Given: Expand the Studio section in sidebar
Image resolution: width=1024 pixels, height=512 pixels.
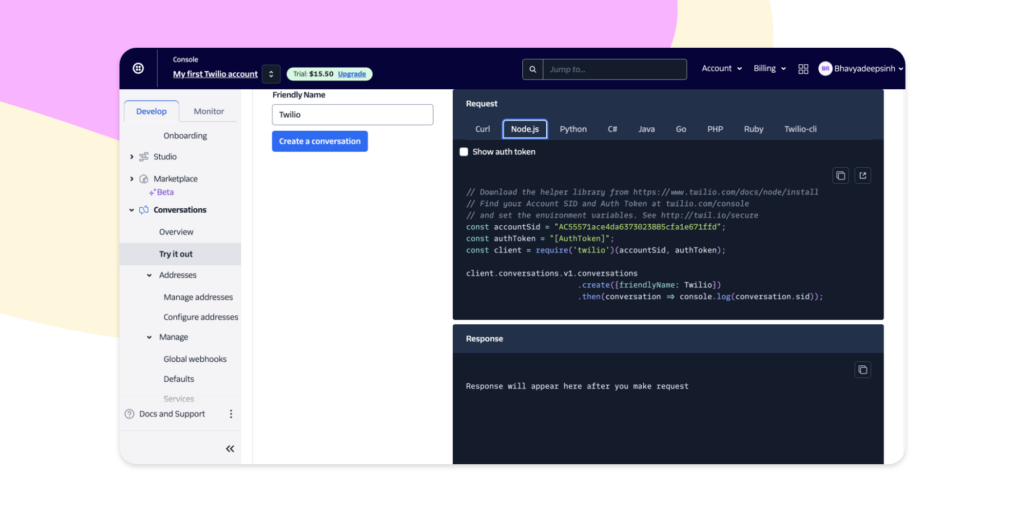Looking at the screenshot, I should (132, 157).
